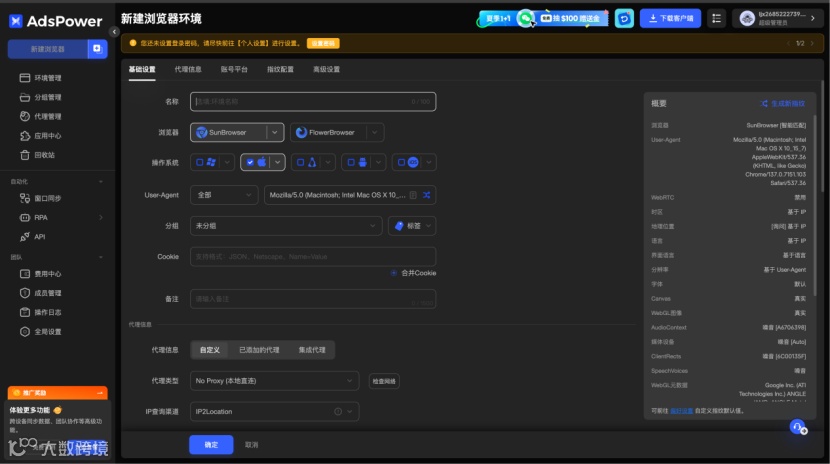The height and width of the screenshot is (464, 830).
Task: Open 全局设置 gear icon in sidebar
Action: [24, 332]
